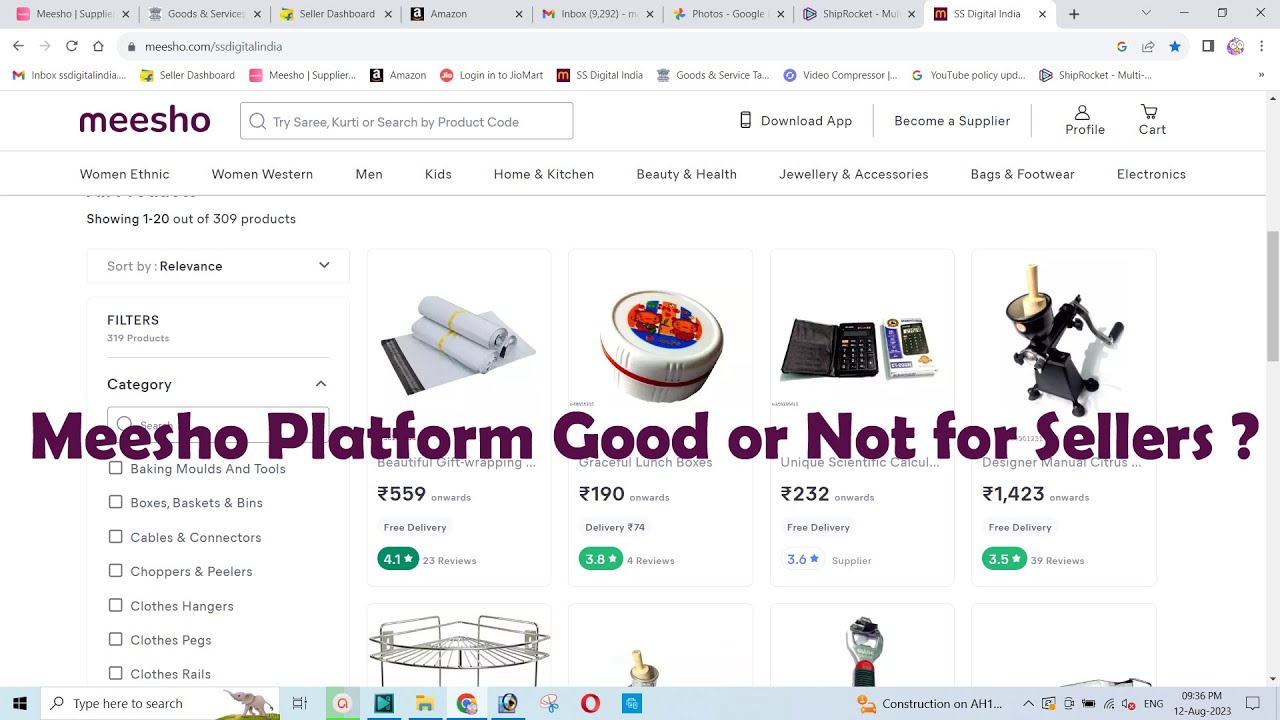Viewport: 1280px width, 720px height.
Task: Click the Google icon in address bar
Action: [1121, 46]
